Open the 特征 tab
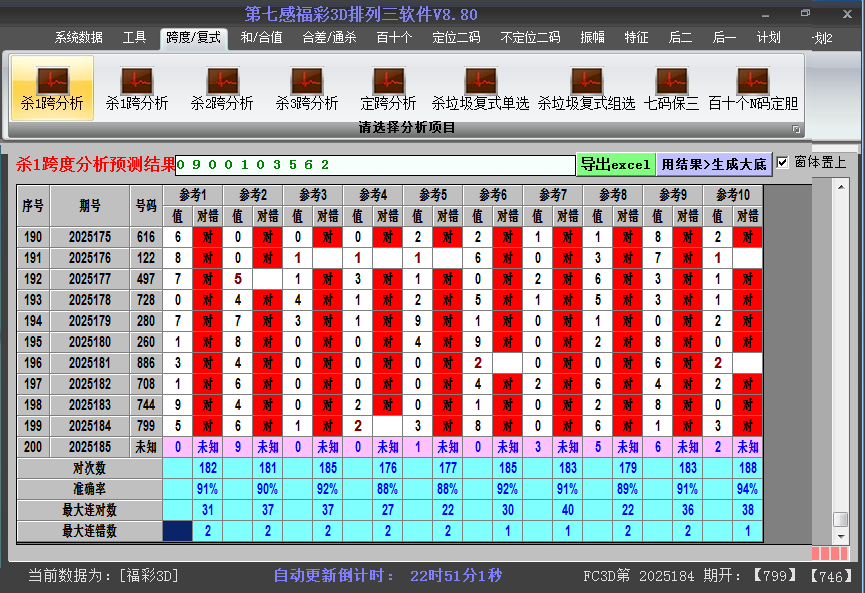 (x=636, y=38)
